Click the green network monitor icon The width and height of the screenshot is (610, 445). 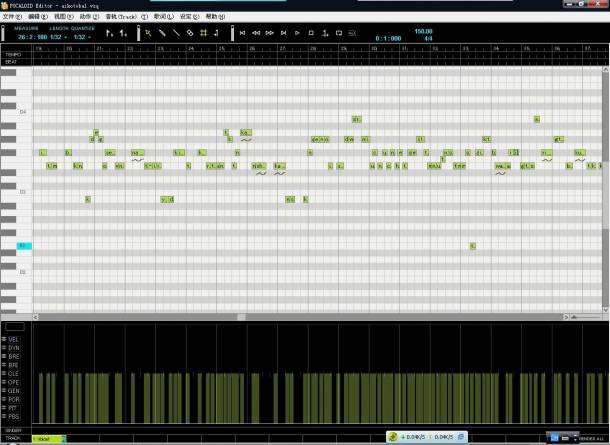coord(393,437)
